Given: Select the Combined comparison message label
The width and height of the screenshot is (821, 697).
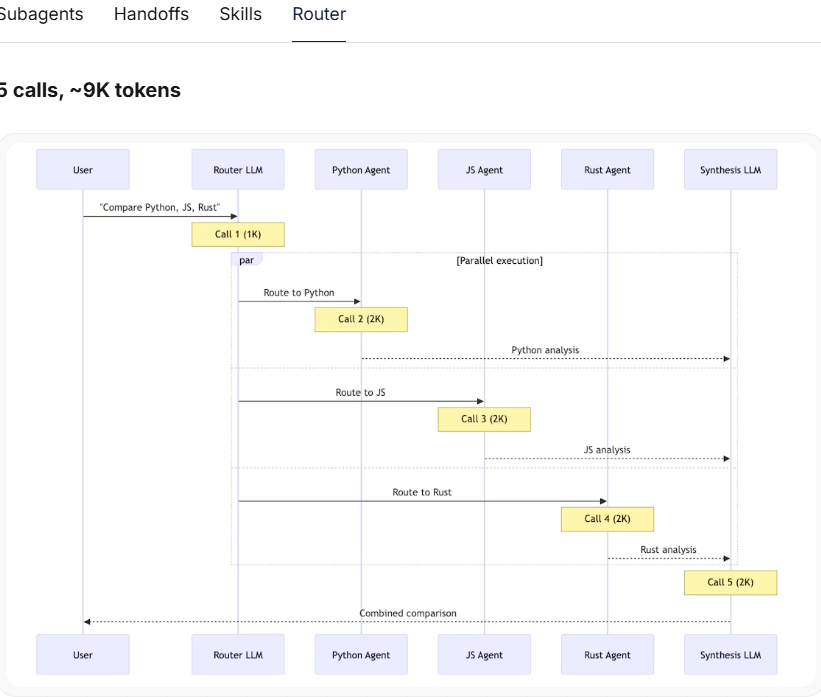Looking at the screenshot, I should point(408,613).
